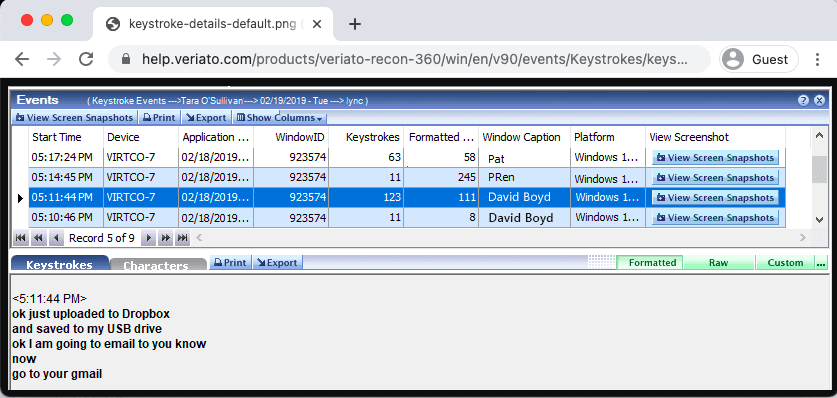Viewport: 837px width, 398px height.
Task: Click the address bar URL
Action: click(x=414, y=59)
